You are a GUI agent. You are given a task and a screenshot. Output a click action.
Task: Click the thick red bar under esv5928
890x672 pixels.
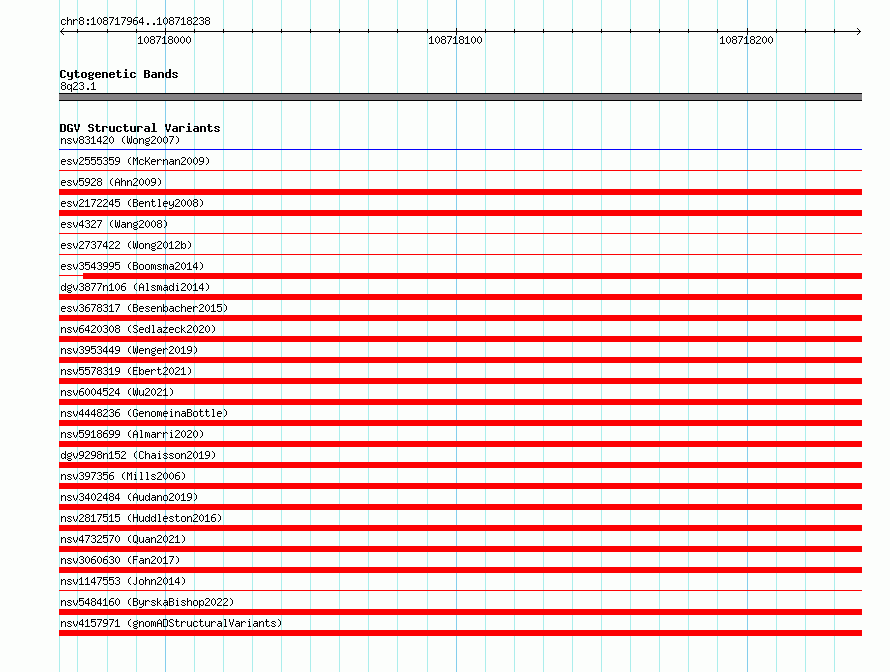(460, 192)
